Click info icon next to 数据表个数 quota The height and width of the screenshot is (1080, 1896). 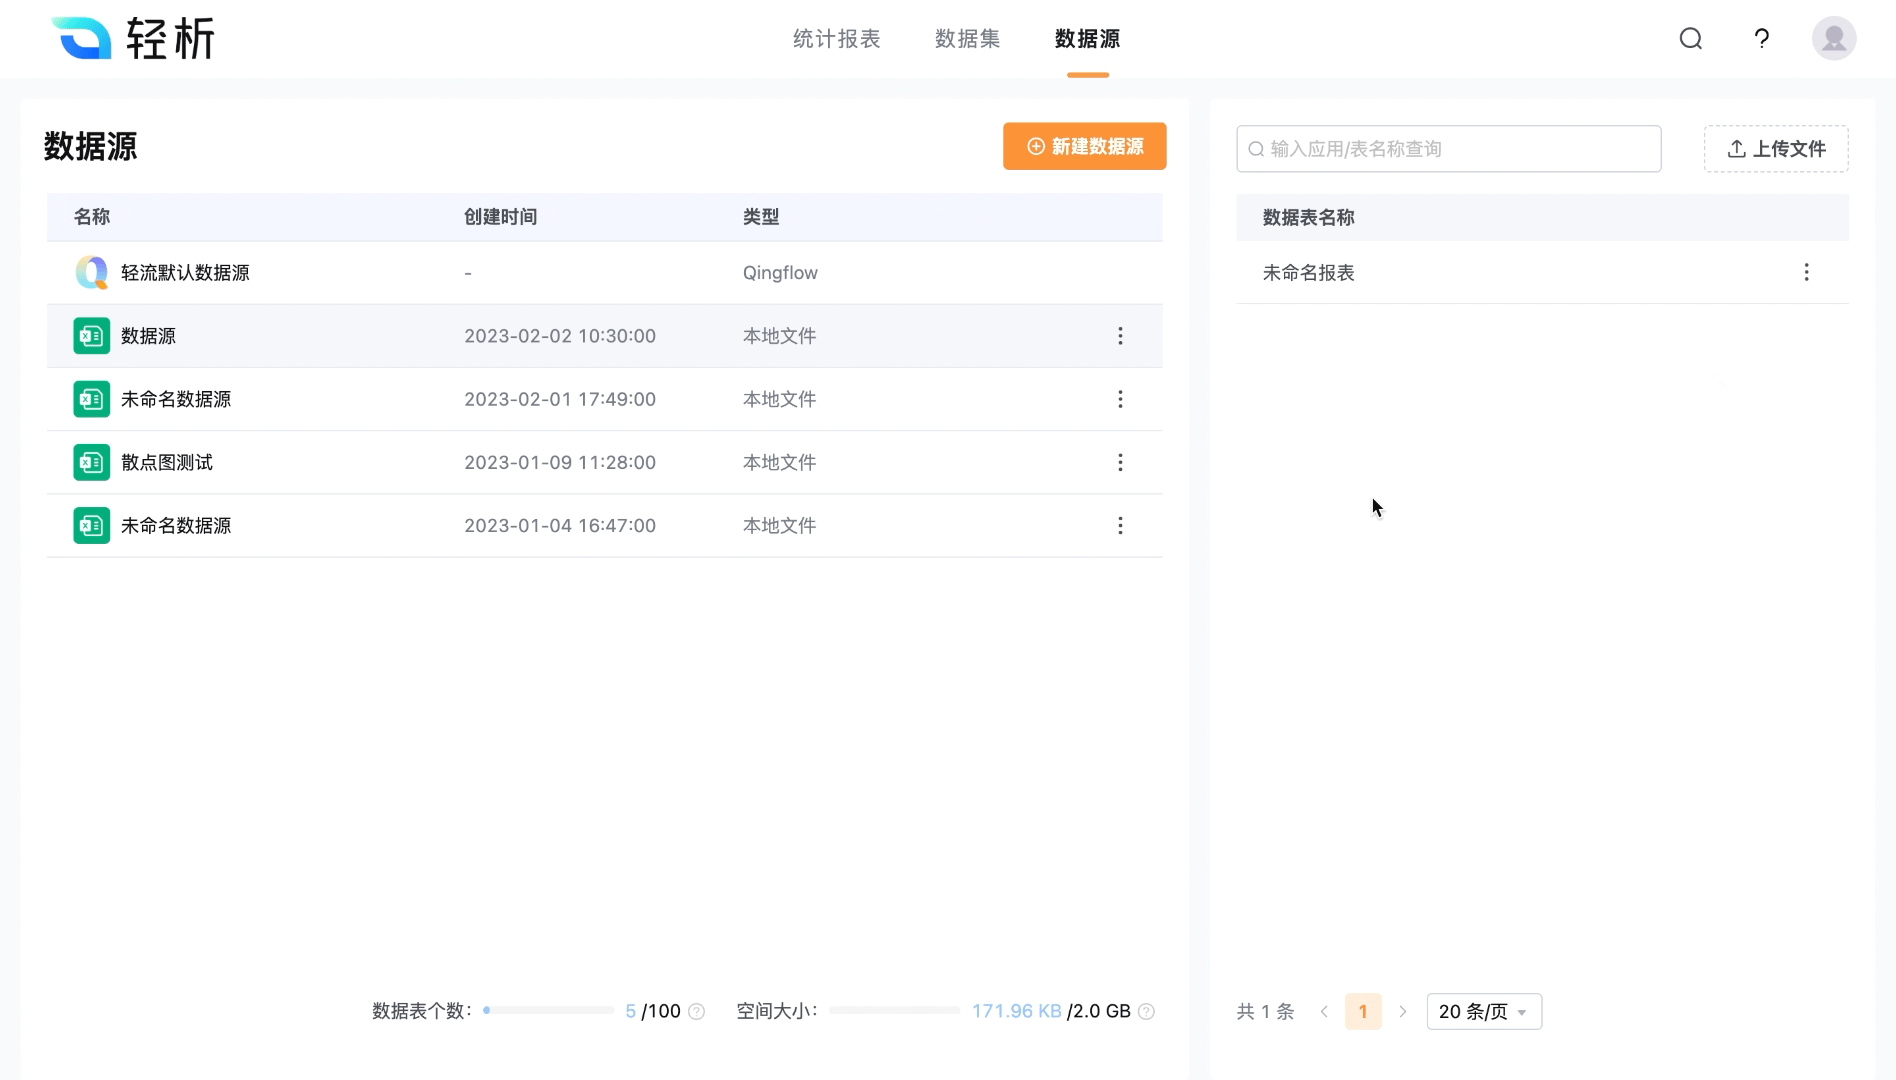697,1012
